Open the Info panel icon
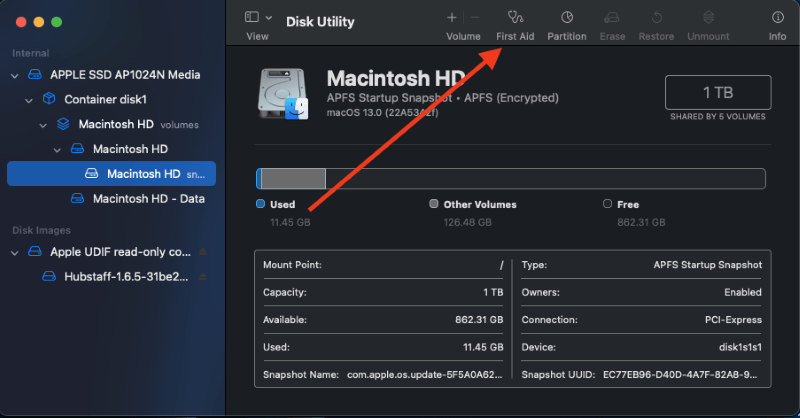Viewport: 800px width, 418px height. pyautogui.click(x=778, y=17)
